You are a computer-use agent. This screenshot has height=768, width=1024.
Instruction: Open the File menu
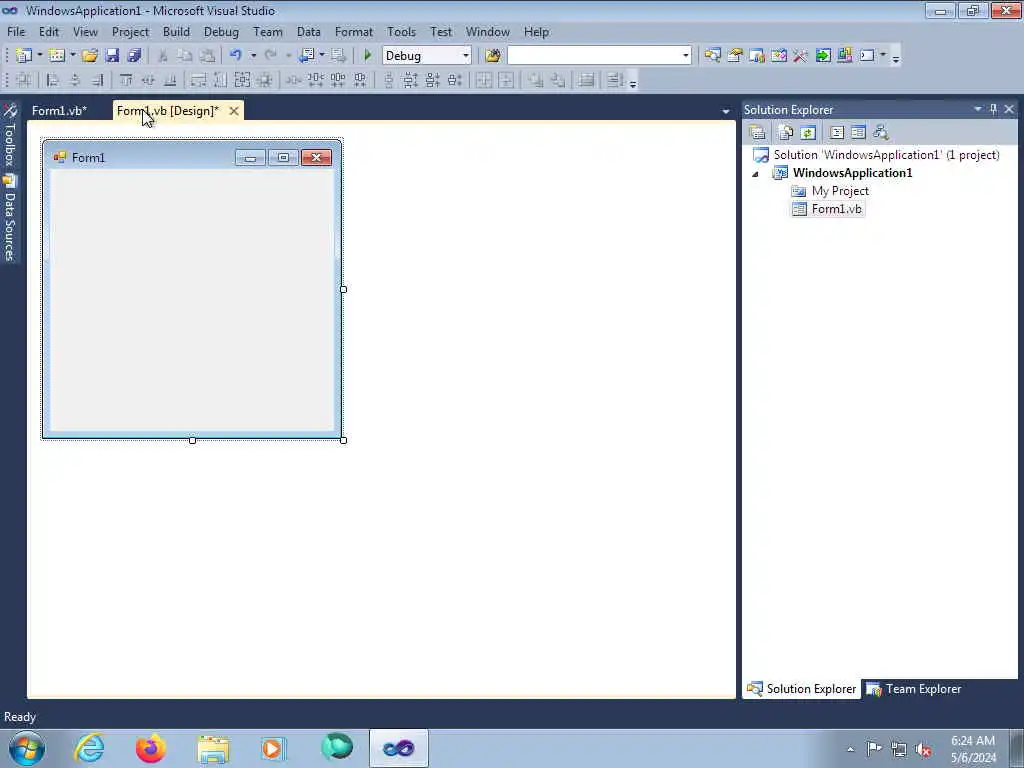pyautogui.click(x=16, y=32)
